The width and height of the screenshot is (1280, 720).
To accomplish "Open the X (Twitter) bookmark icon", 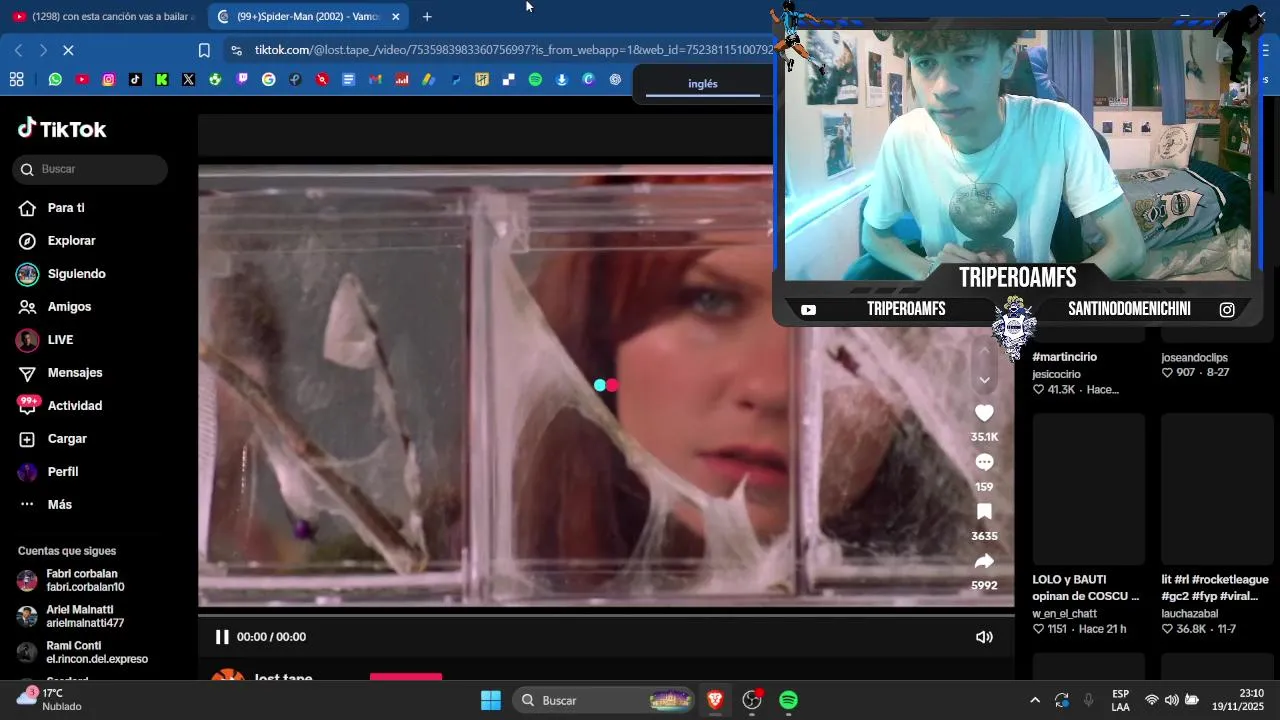I will click(188, 80).
